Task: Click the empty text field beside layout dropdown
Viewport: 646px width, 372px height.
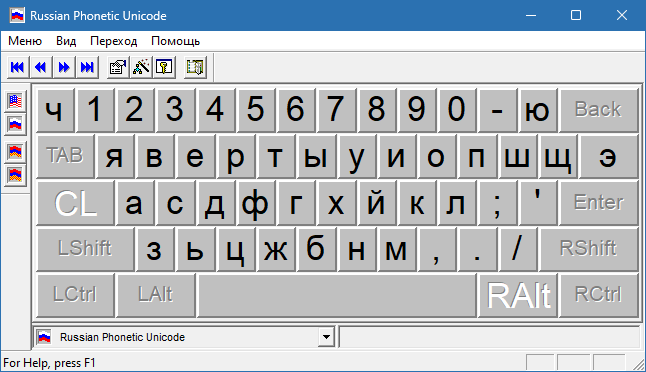Action: coord(490,337)
